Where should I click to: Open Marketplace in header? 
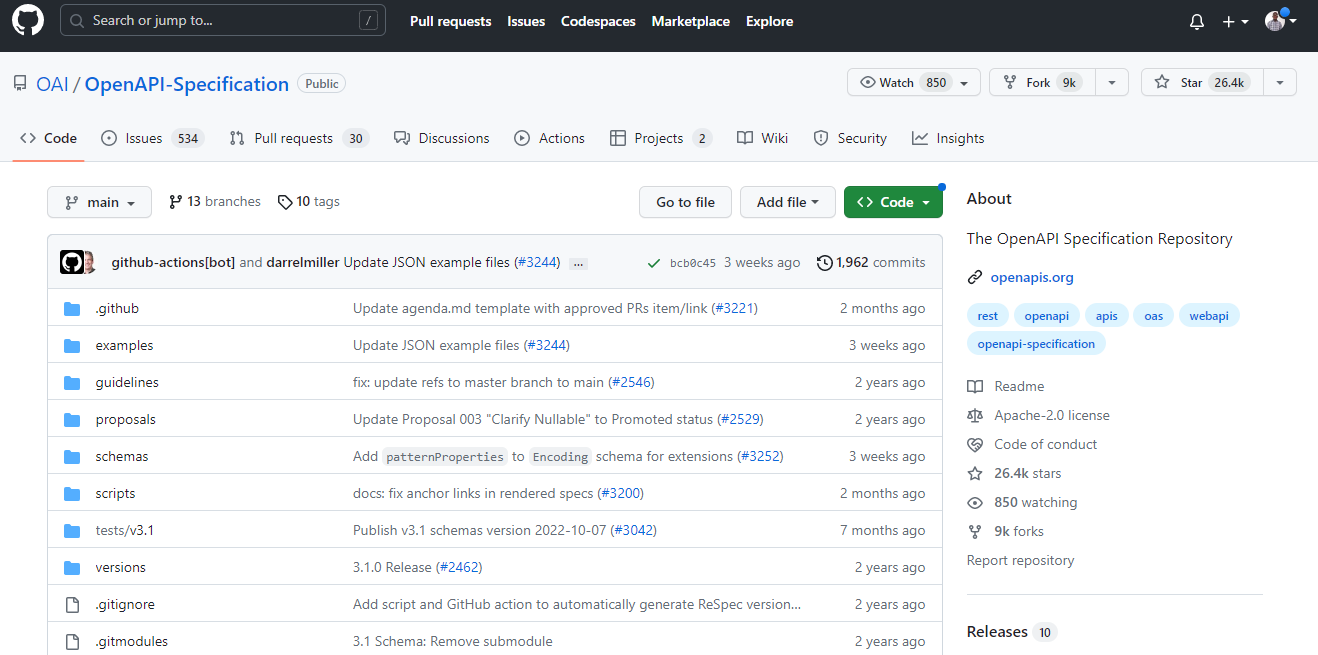click(x=690, y=21)
